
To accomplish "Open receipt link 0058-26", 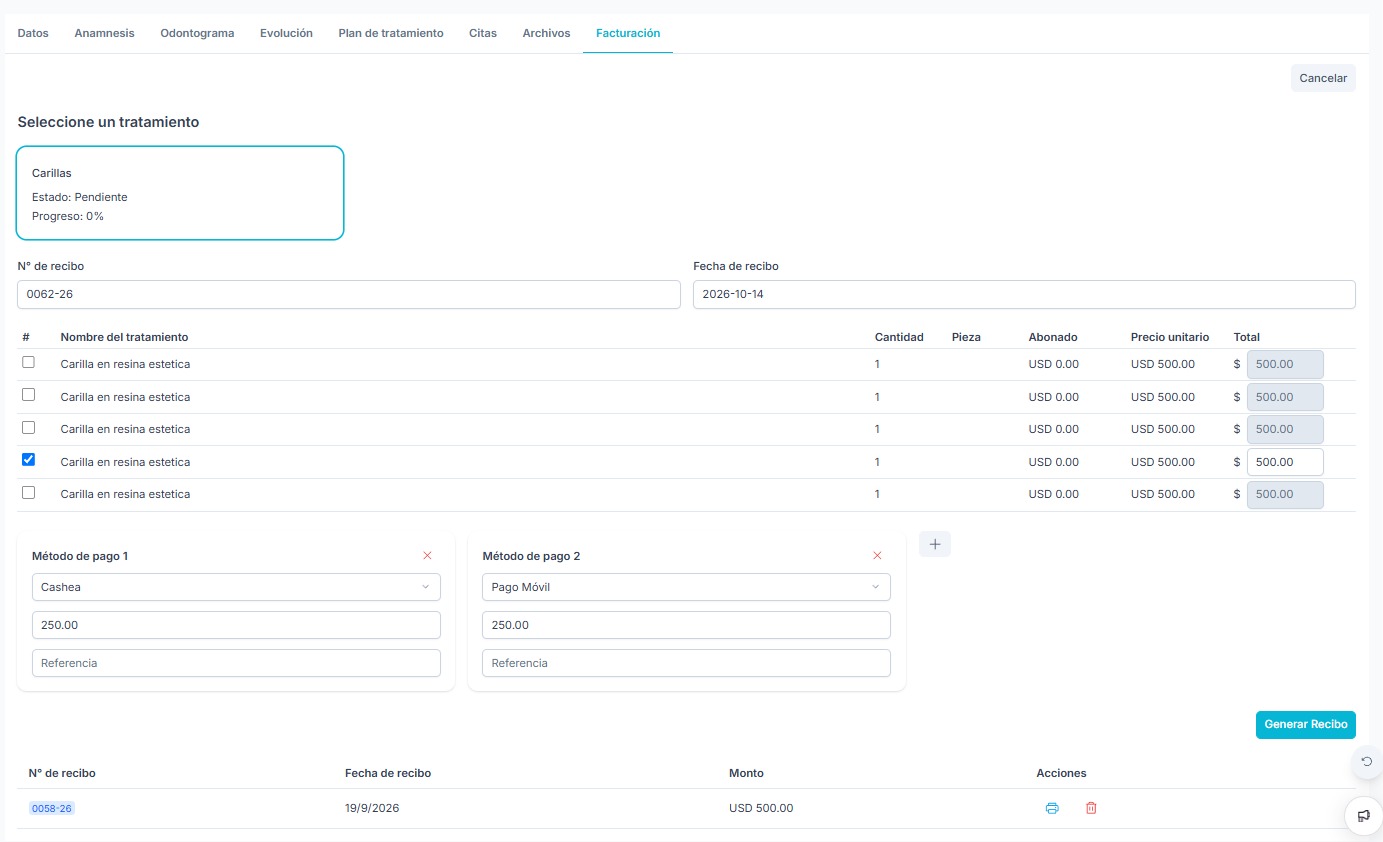I will pyautogui.click(x=52, y=808).
